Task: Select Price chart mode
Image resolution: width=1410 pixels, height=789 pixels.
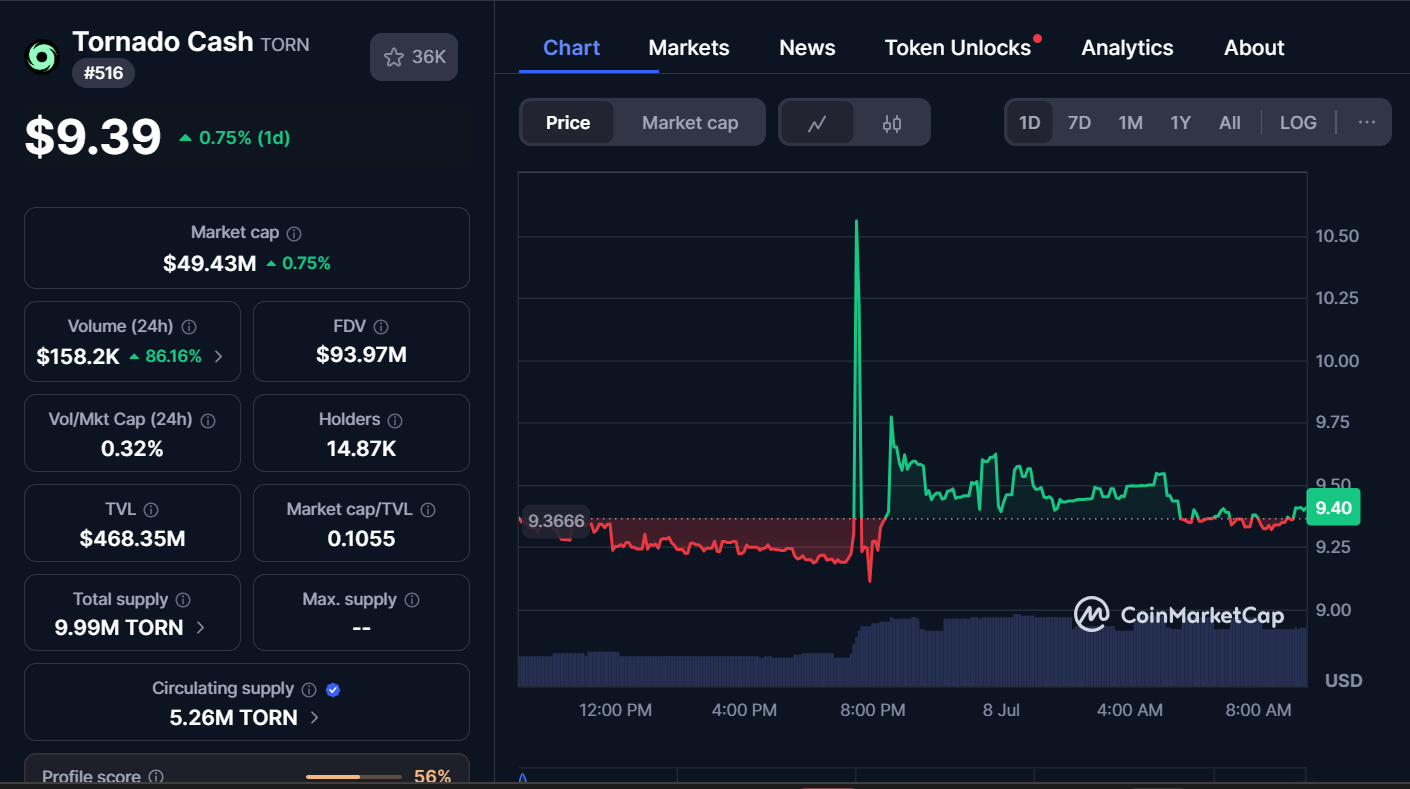Action: pyautogui.click(x=568, y=123)
